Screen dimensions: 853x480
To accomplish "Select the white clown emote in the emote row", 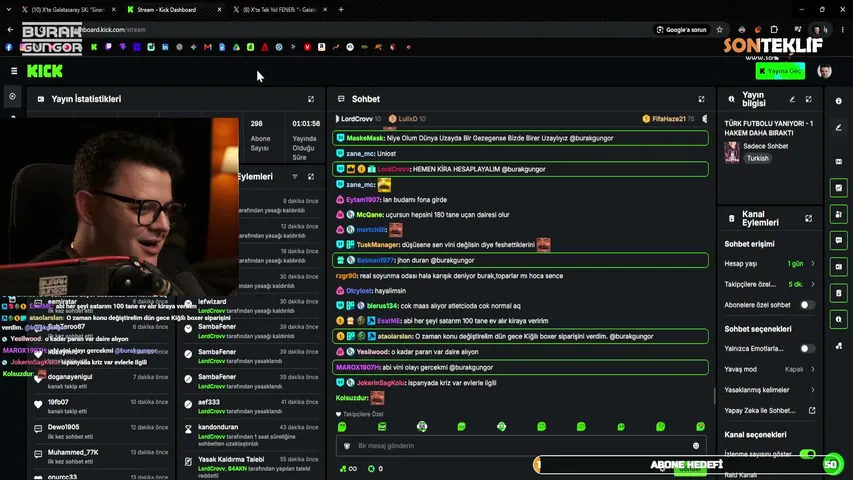I will click(422, 427).
